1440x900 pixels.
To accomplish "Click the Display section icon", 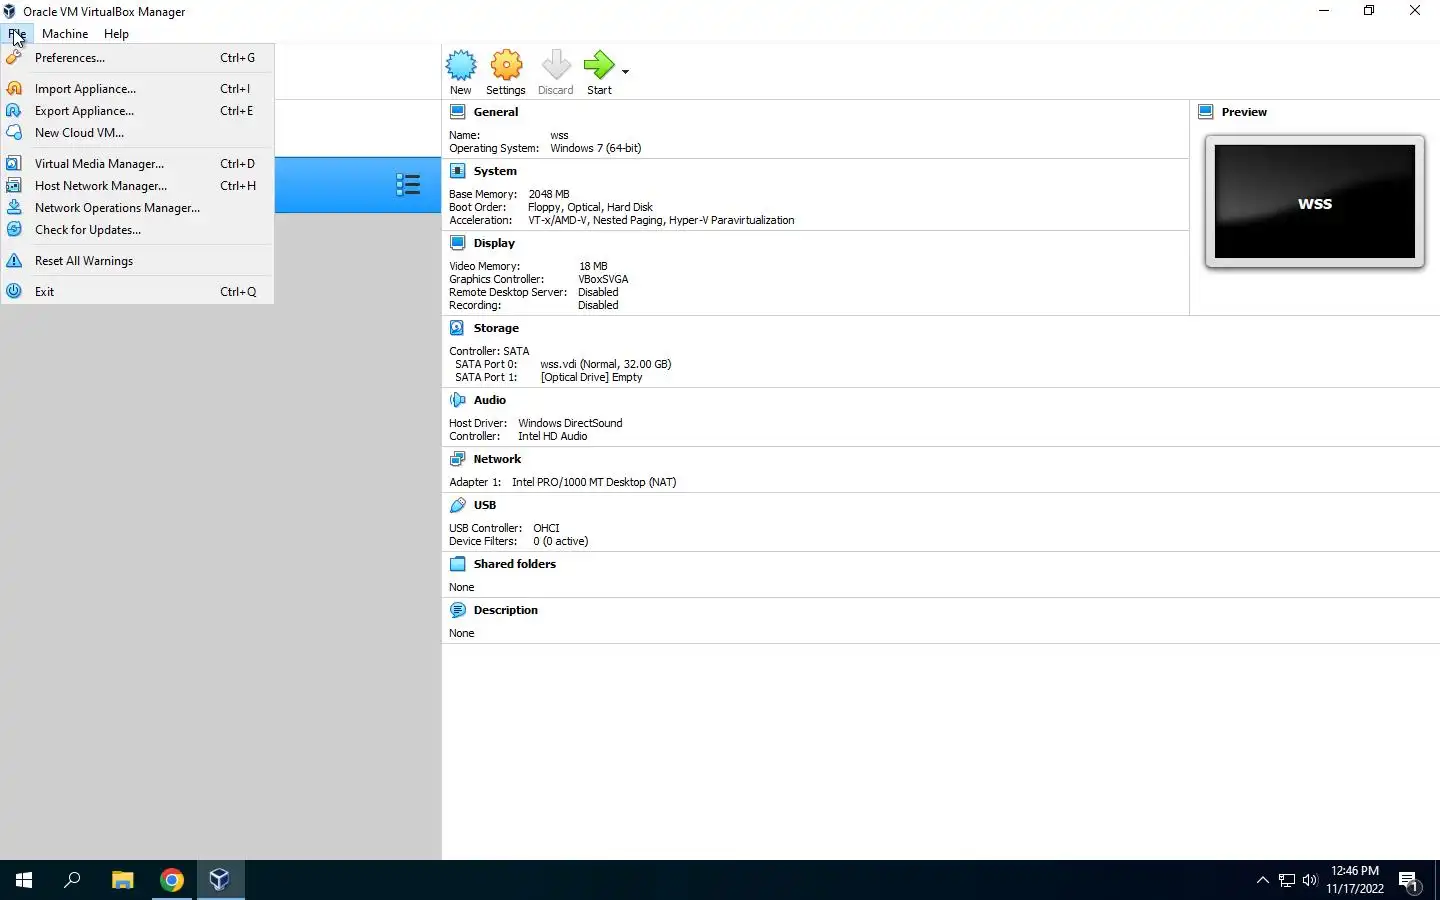I will (x=457, y=243).
